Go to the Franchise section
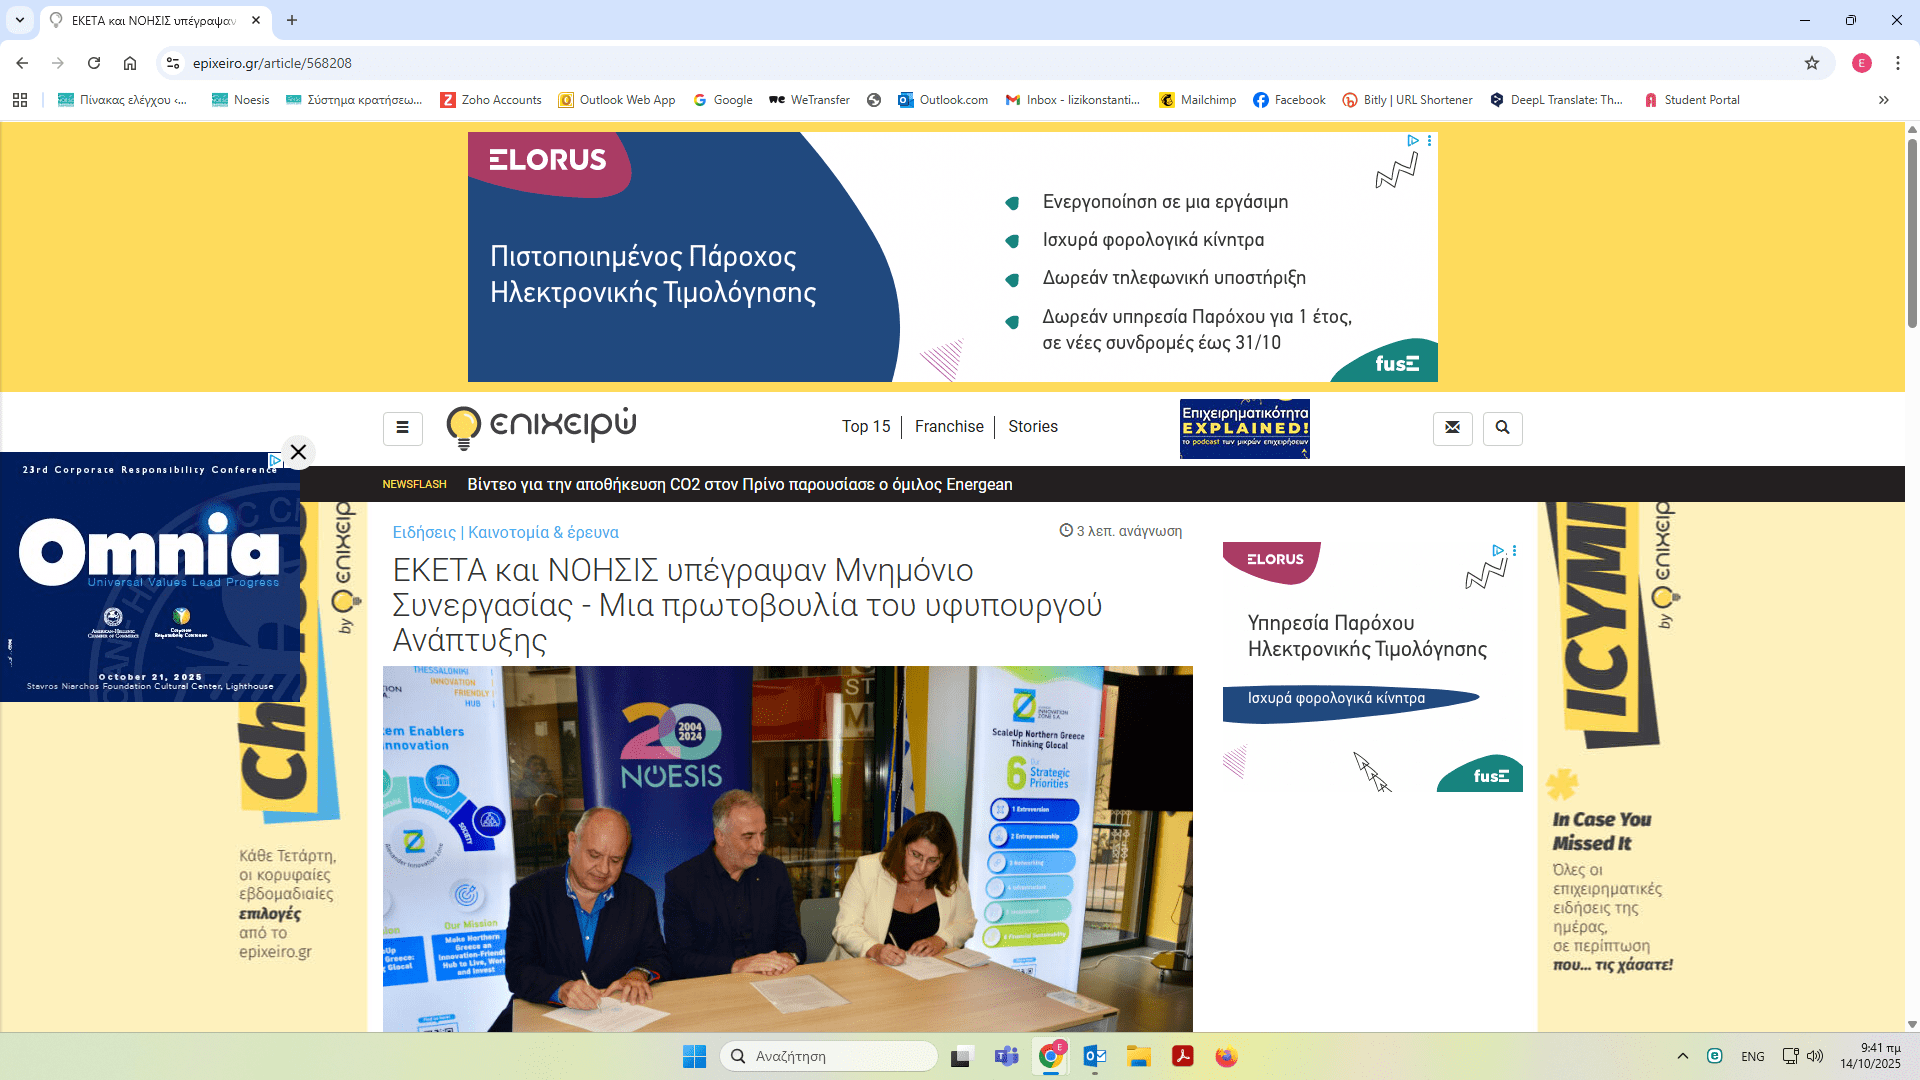The width and height of the screenshot is (1920, 1080). coord(948,427)
